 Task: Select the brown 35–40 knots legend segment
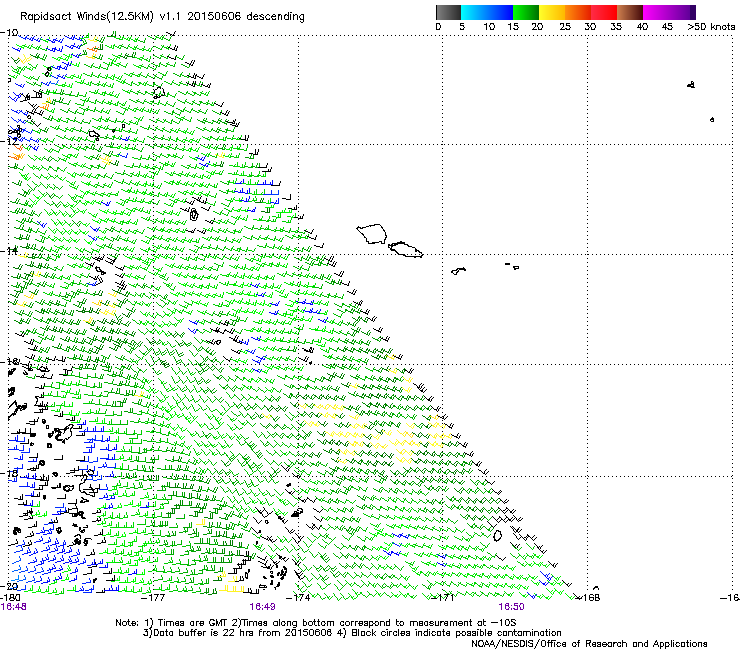(x=630, y=12)
